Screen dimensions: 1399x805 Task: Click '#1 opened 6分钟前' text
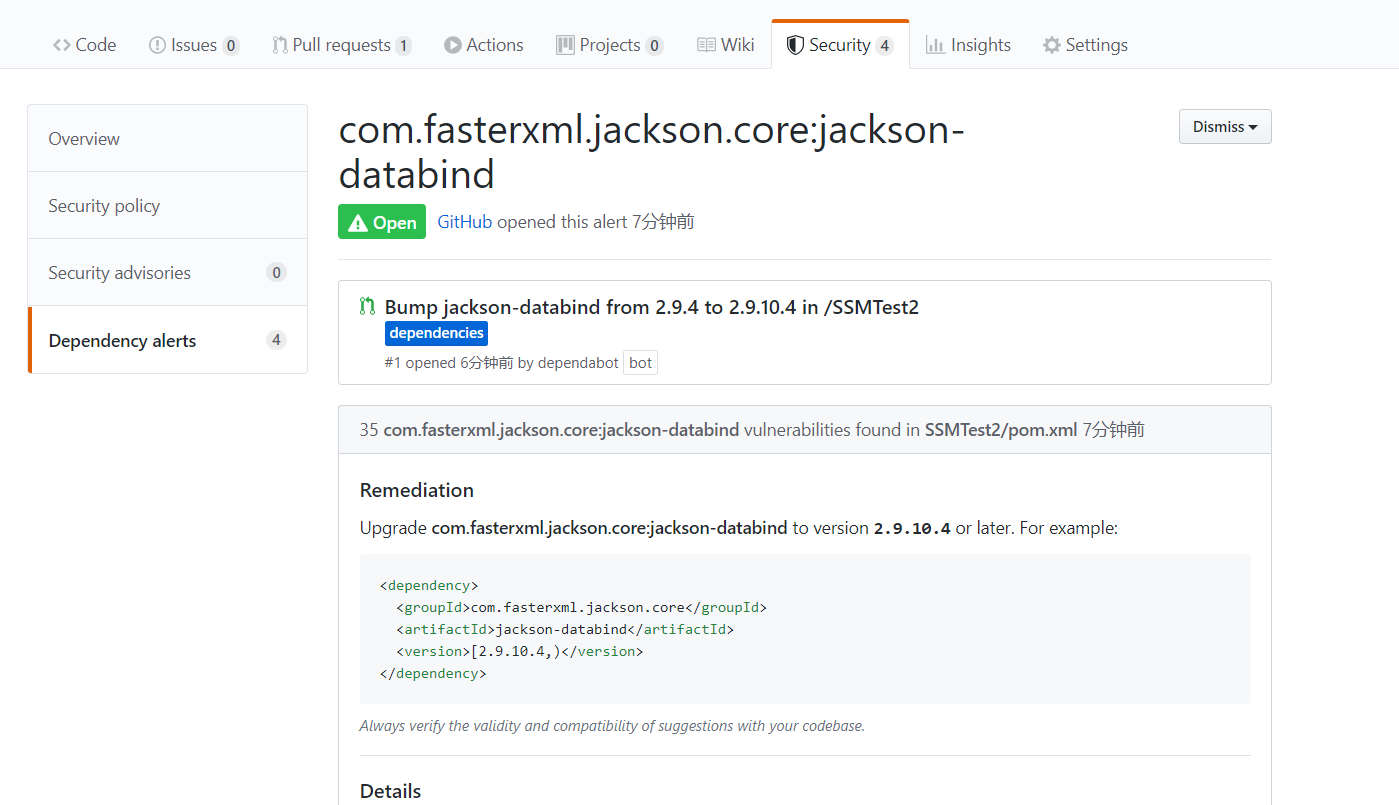[449, 363]
